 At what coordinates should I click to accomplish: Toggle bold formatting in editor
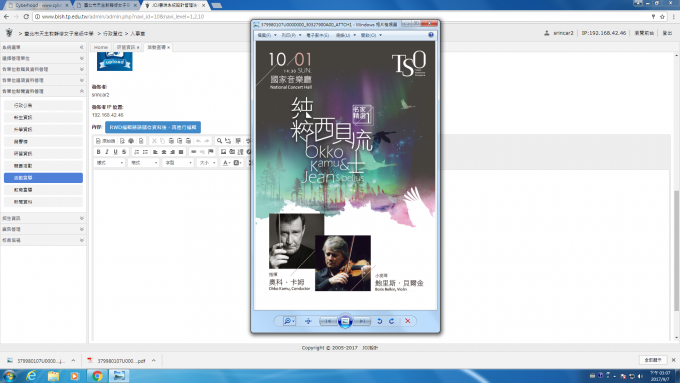point(98,151)
